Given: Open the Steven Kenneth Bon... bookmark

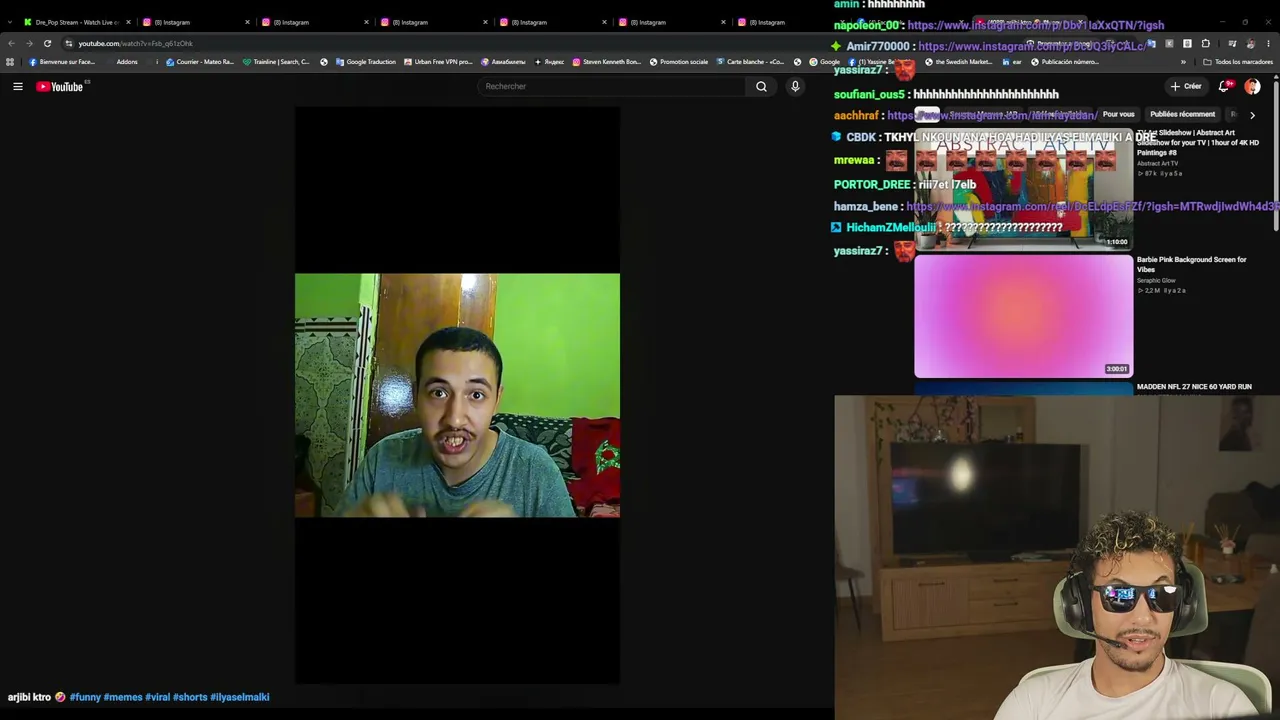Looking at the screenshot, I should 607,62.
